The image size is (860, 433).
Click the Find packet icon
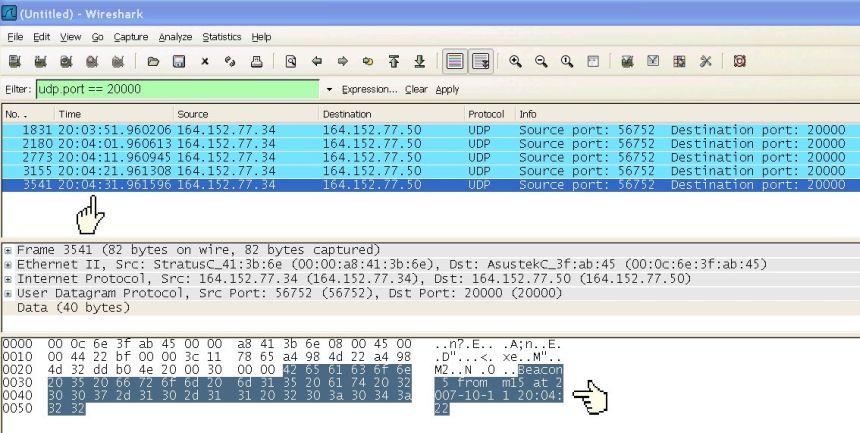(x=291, y=62)
